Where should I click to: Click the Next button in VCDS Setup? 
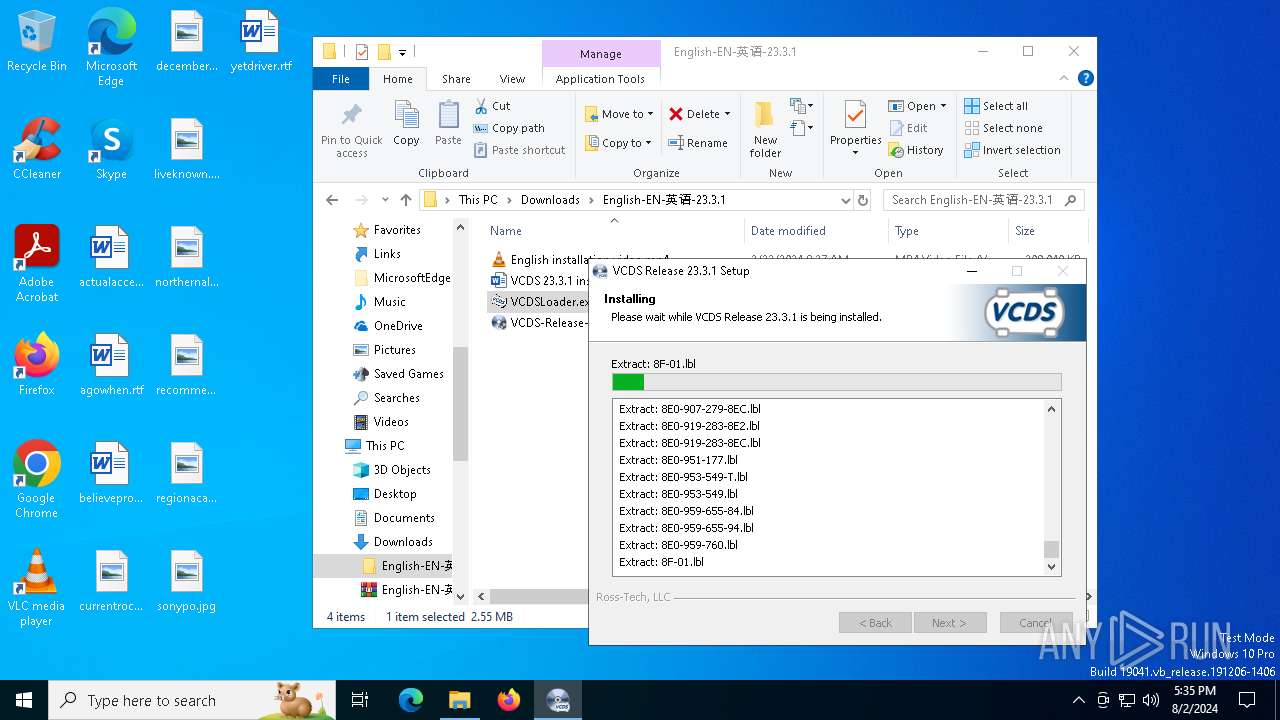click(x=949, y=623)
